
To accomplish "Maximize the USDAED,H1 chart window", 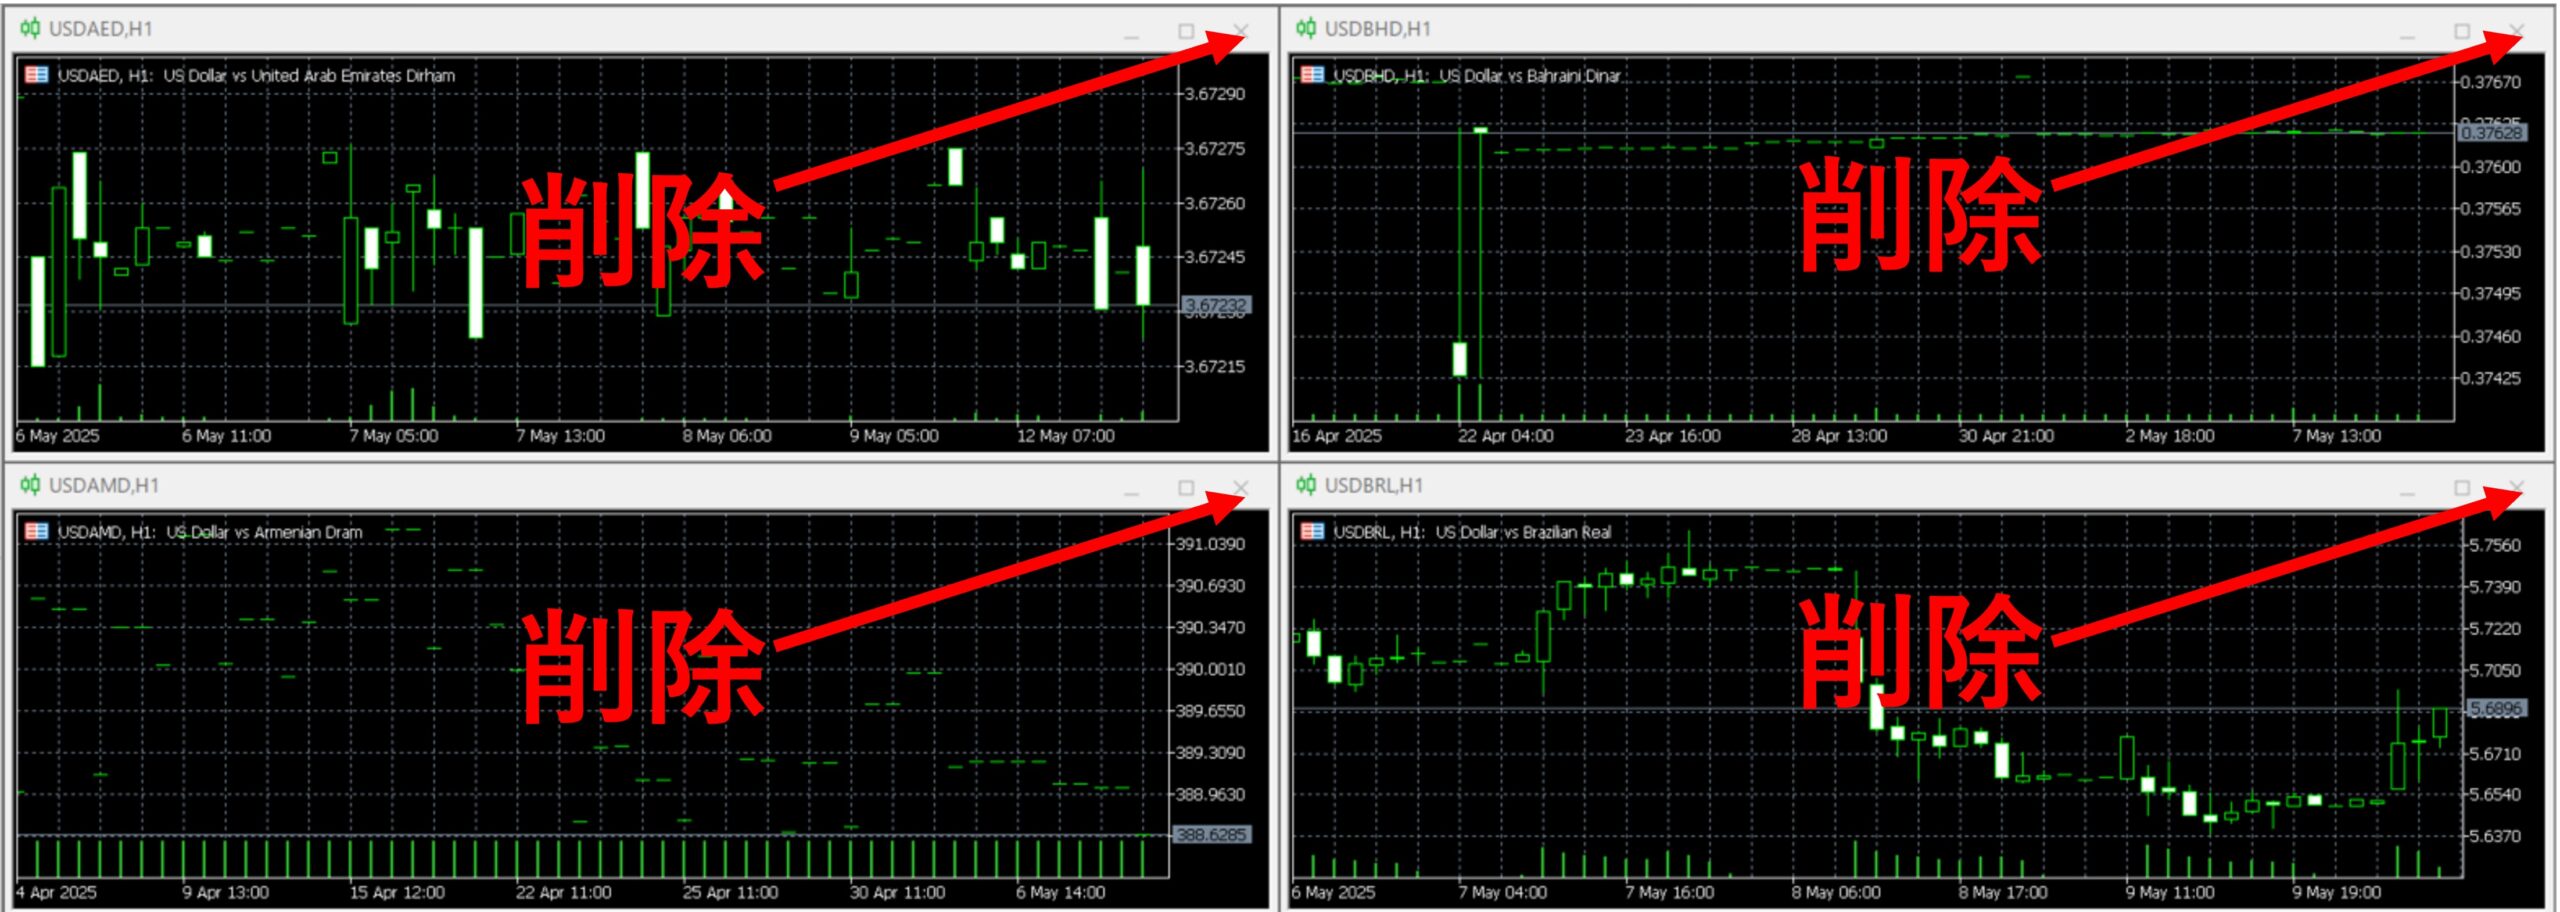I will [1186, 31].
